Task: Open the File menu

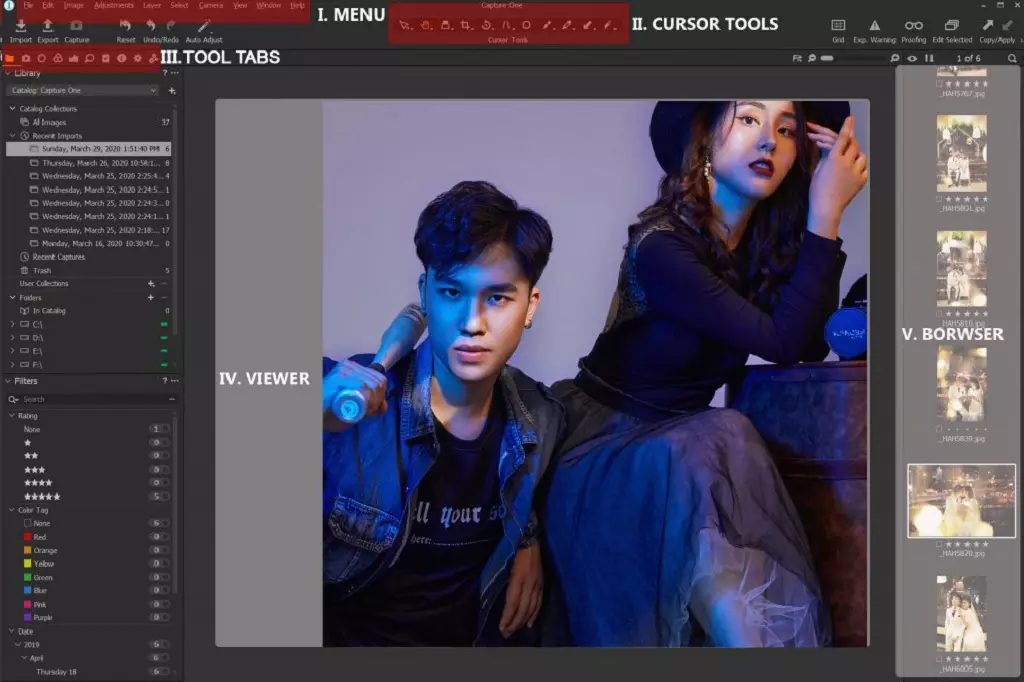Action: [x=29, y=5]
